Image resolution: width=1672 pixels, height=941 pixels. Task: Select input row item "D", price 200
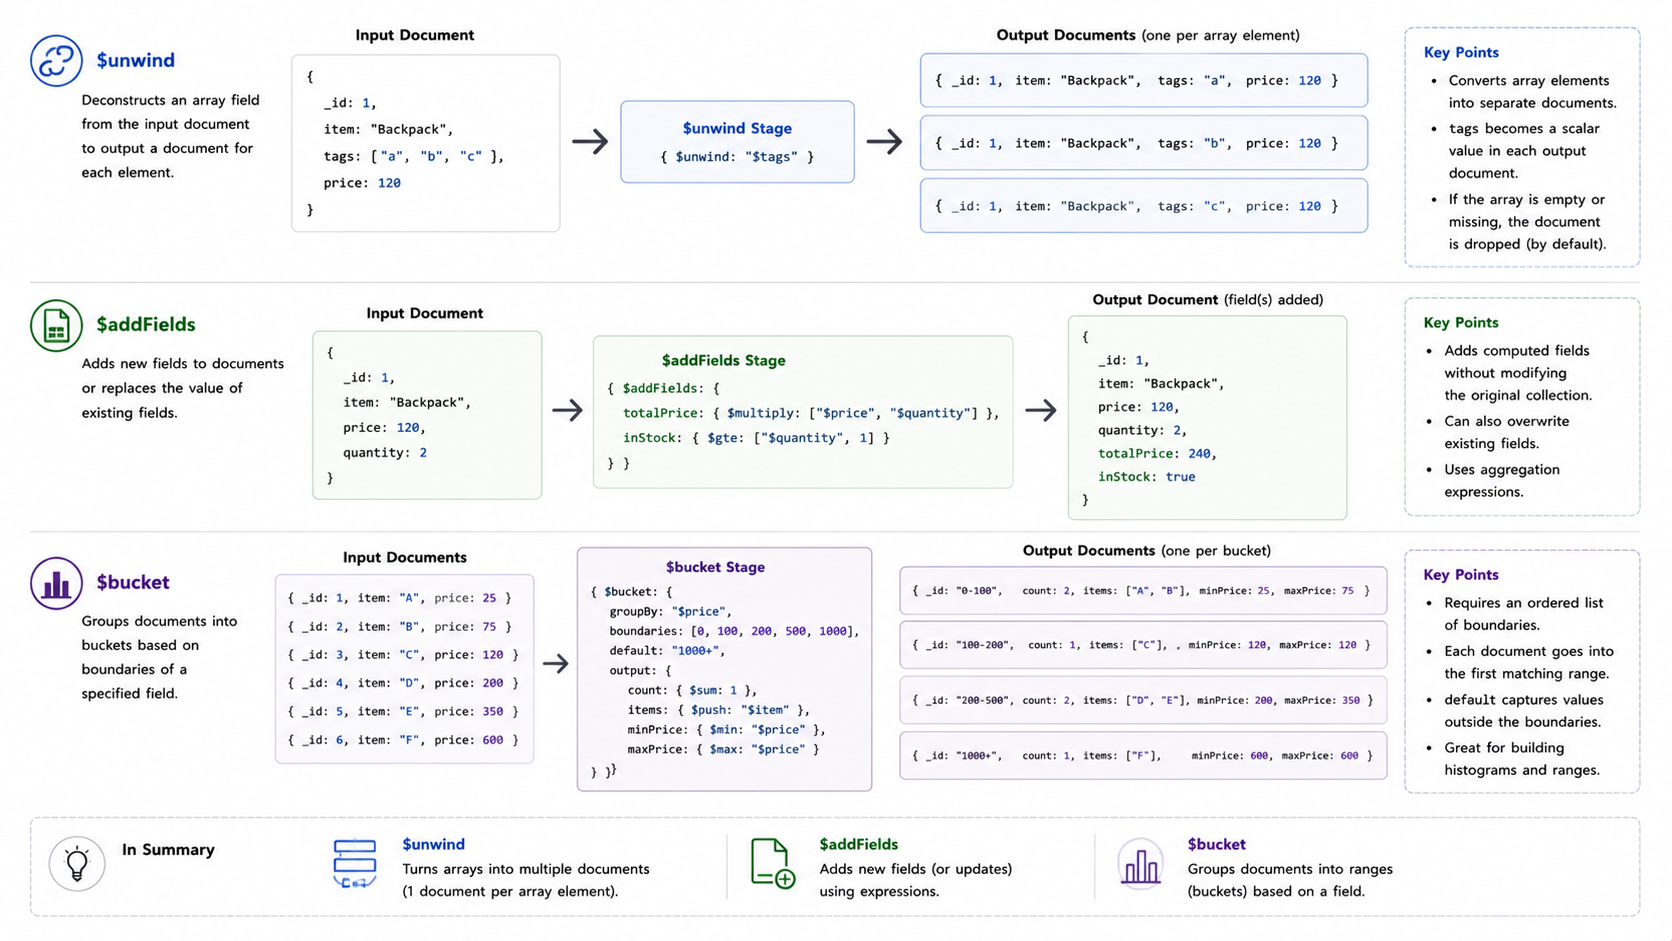pos(403,683)
